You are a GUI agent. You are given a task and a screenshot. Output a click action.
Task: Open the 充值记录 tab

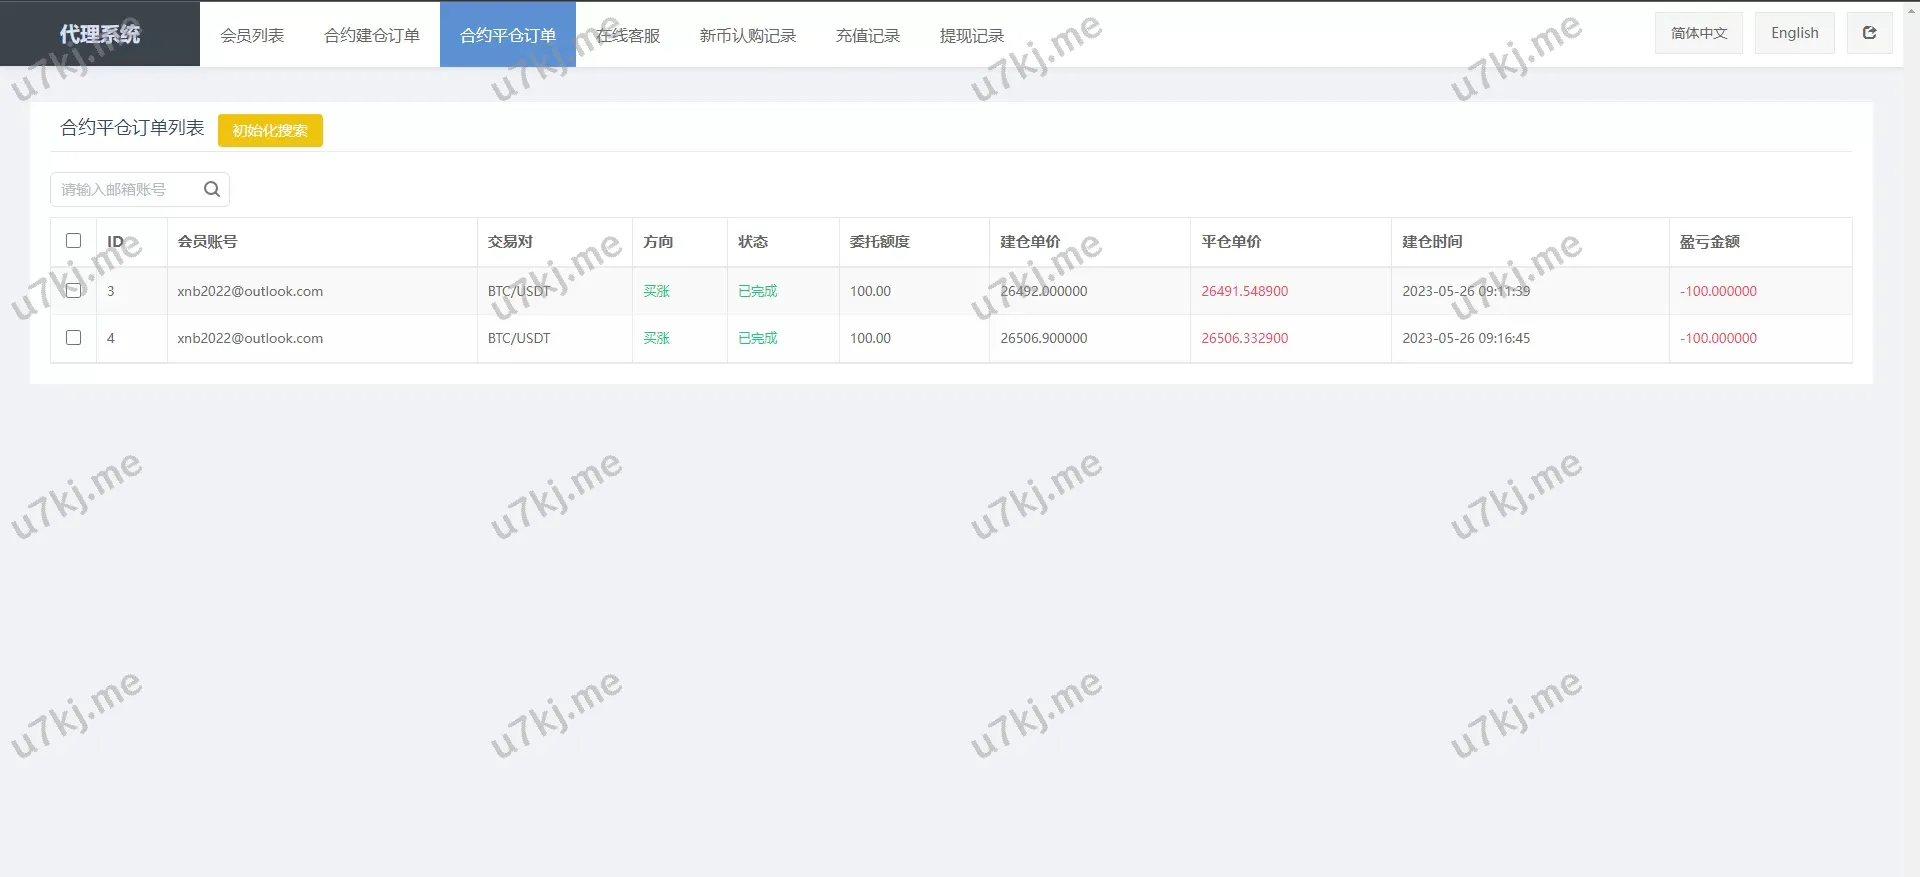click(868, 35)
